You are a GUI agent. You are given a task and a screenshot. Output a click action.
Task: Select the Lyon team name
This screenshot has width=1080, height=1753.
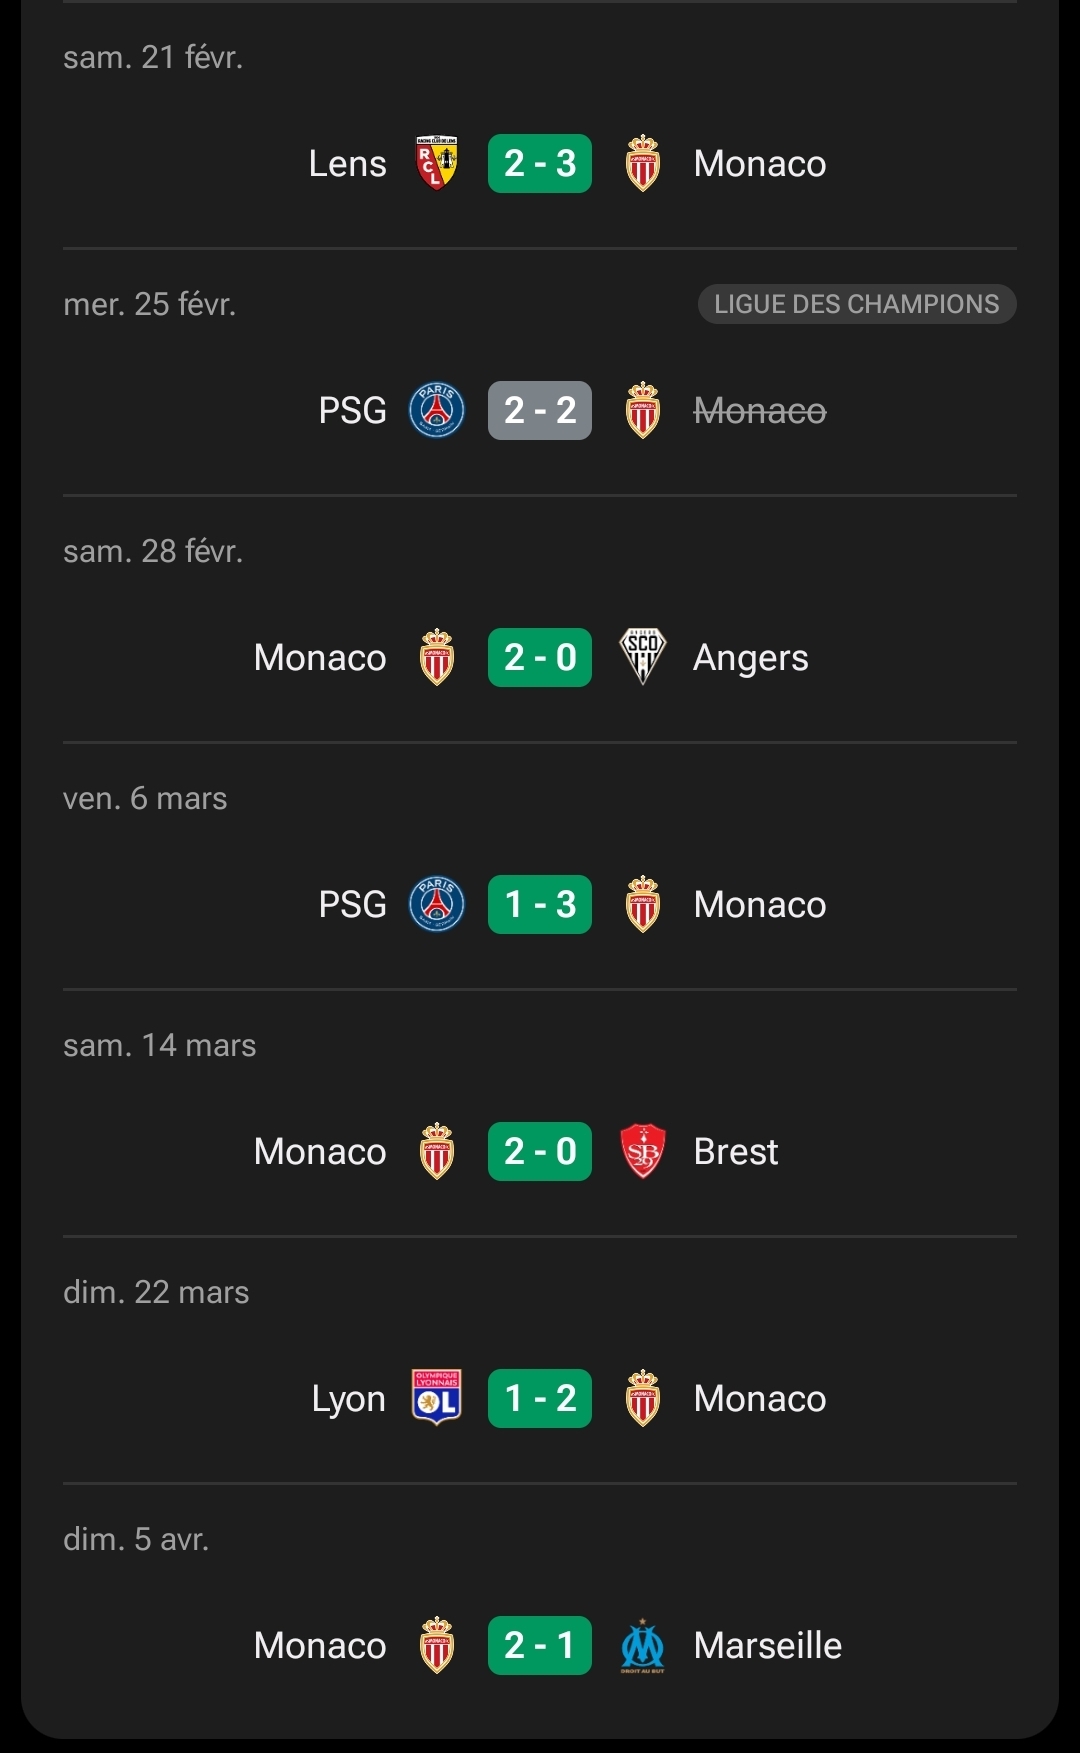point(348,1398)
